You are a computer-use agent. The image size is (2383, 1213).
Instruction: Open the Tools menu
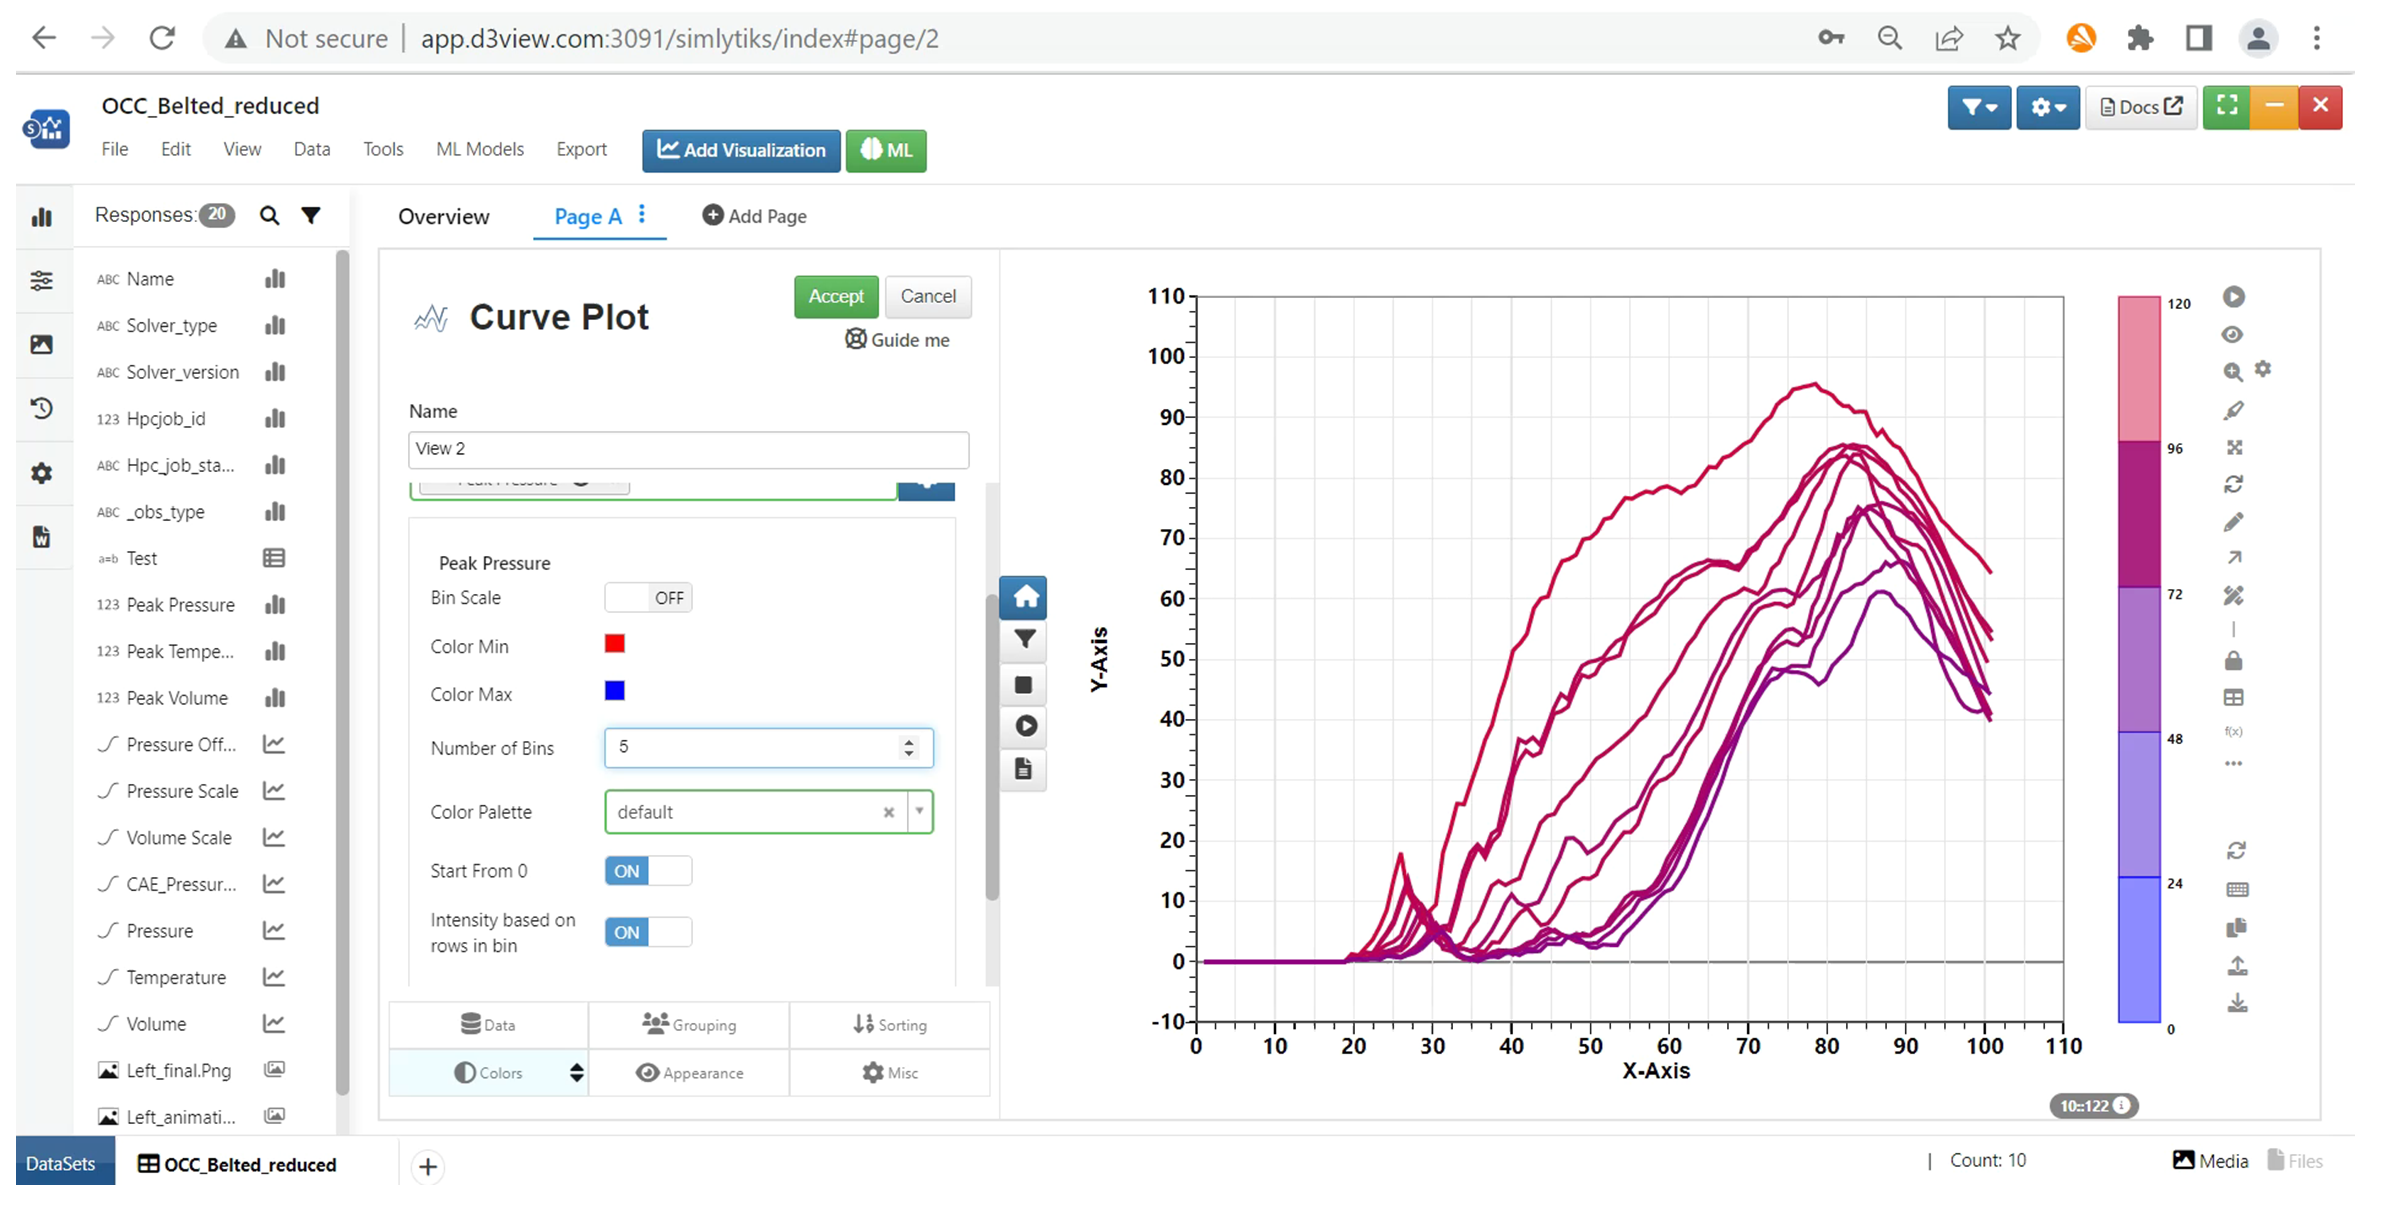tap(383, 149)
